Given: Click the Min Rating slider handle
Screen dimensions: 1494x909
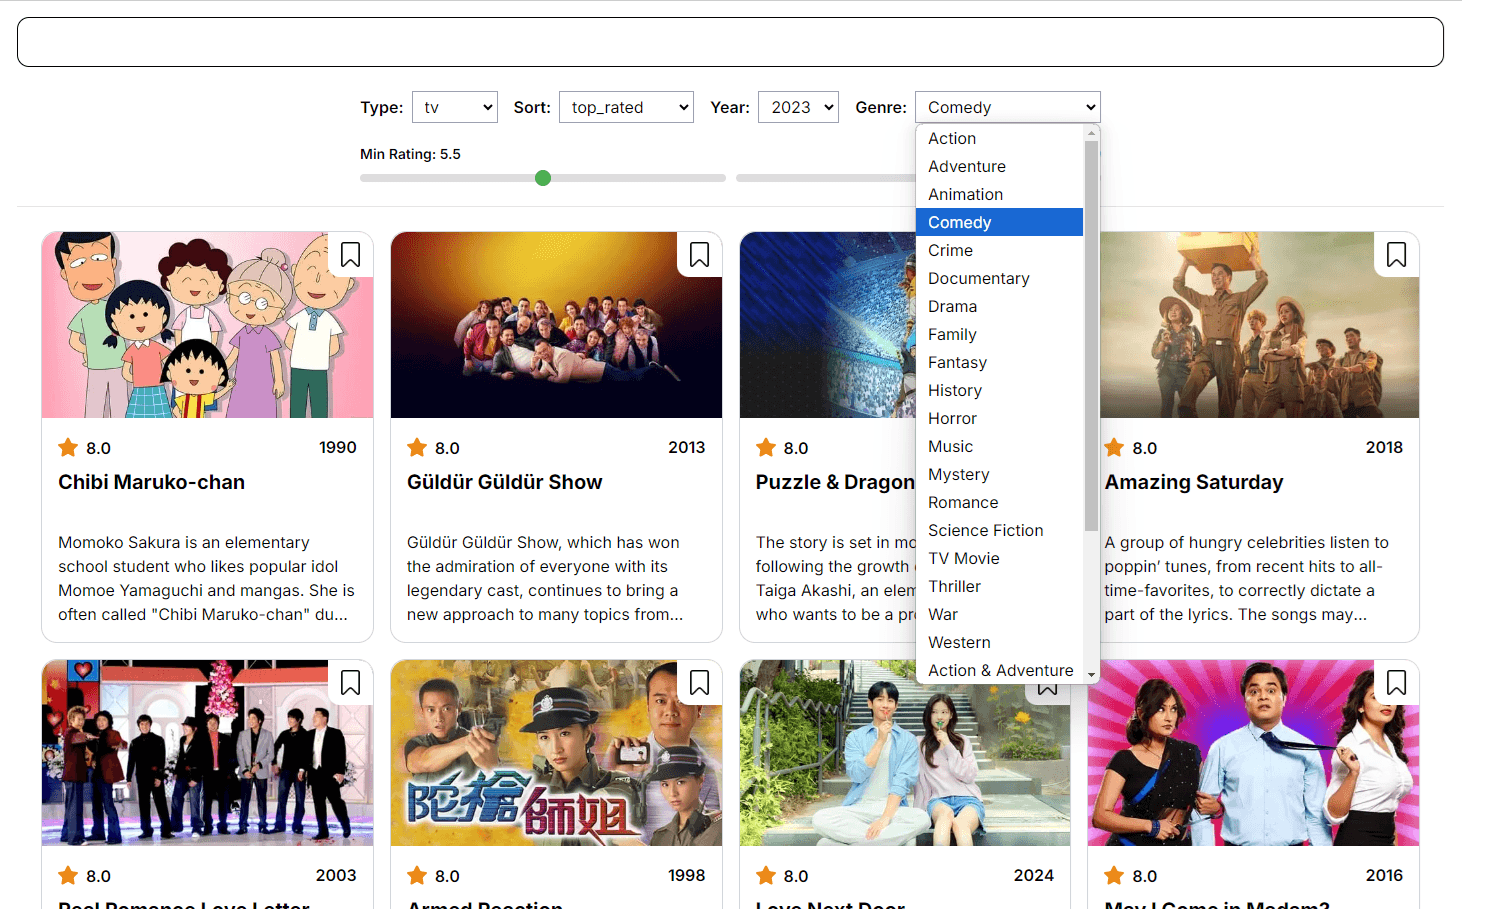Looking at the screenshot, I should [x=543, y=178].
